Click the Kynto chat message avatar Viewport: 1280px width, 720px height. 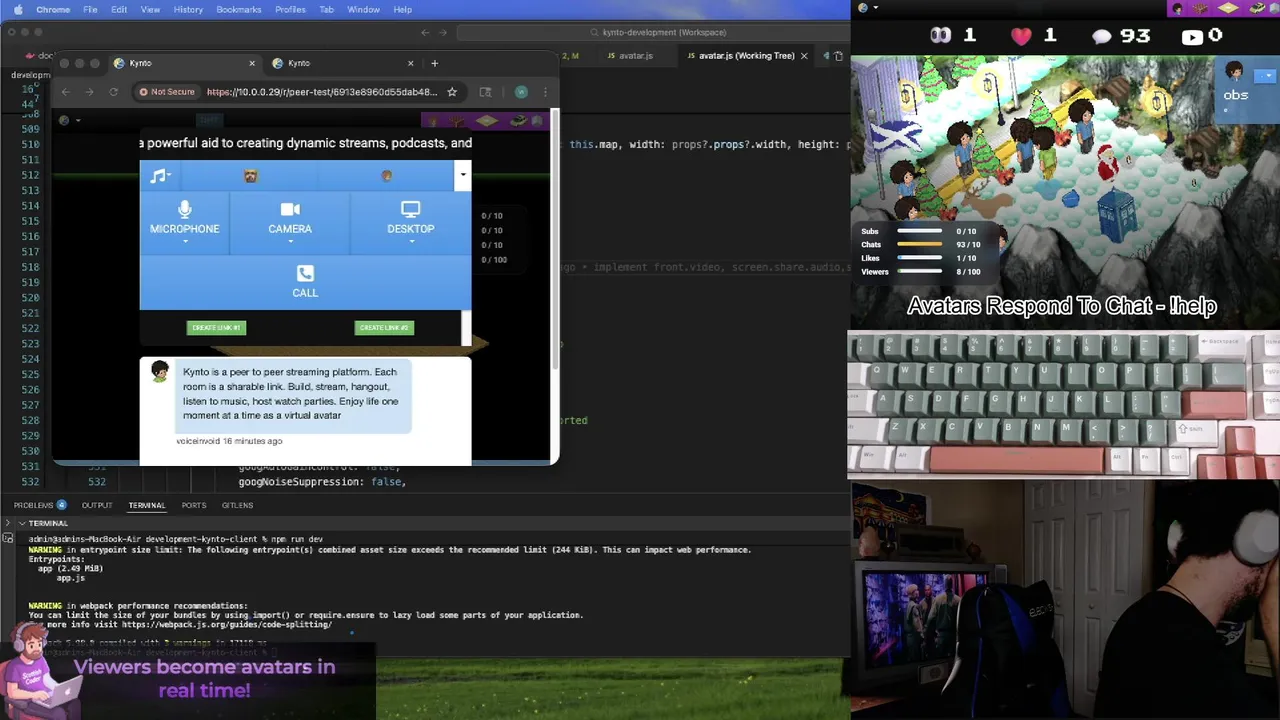pos(160,372)
